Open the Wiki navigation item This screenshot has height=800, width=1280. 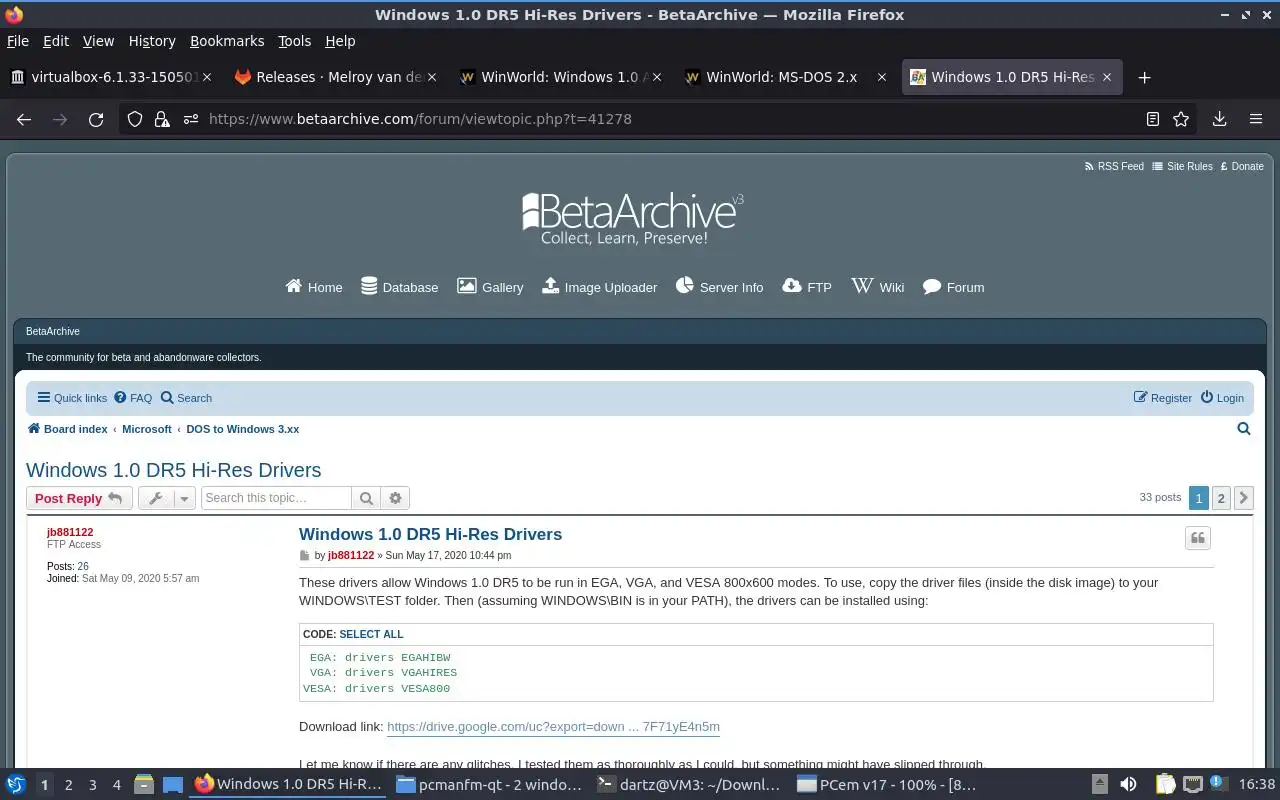tap(877, 287)
